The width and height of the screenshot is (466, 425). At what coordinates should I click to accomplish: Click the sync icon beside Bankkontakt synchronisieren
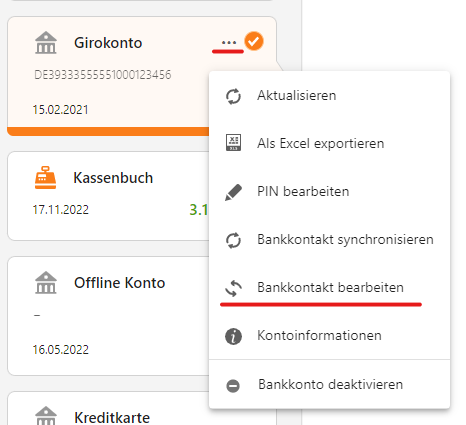[x=233, y=240]
